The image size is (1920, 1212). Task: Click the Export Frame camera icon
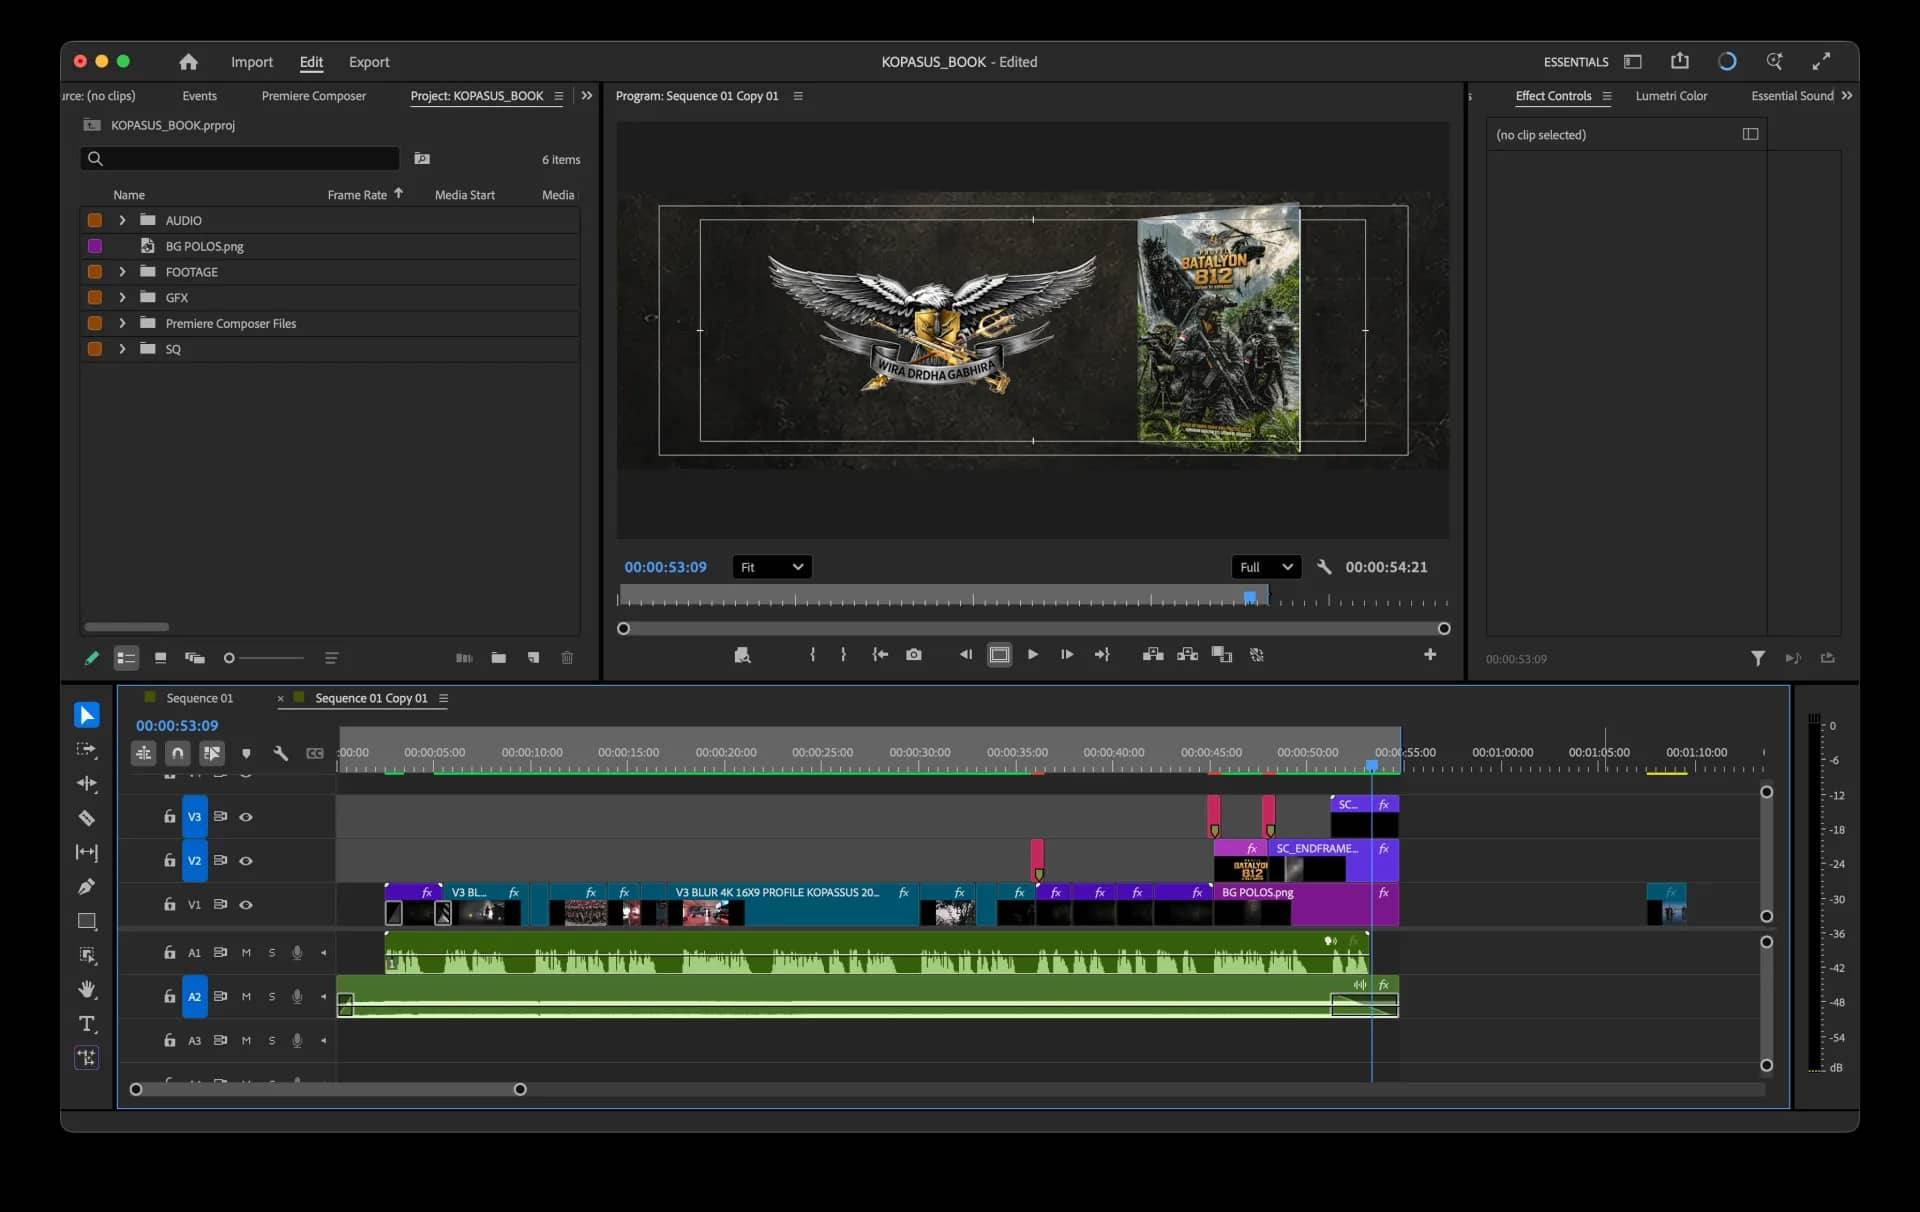point(914,655)
